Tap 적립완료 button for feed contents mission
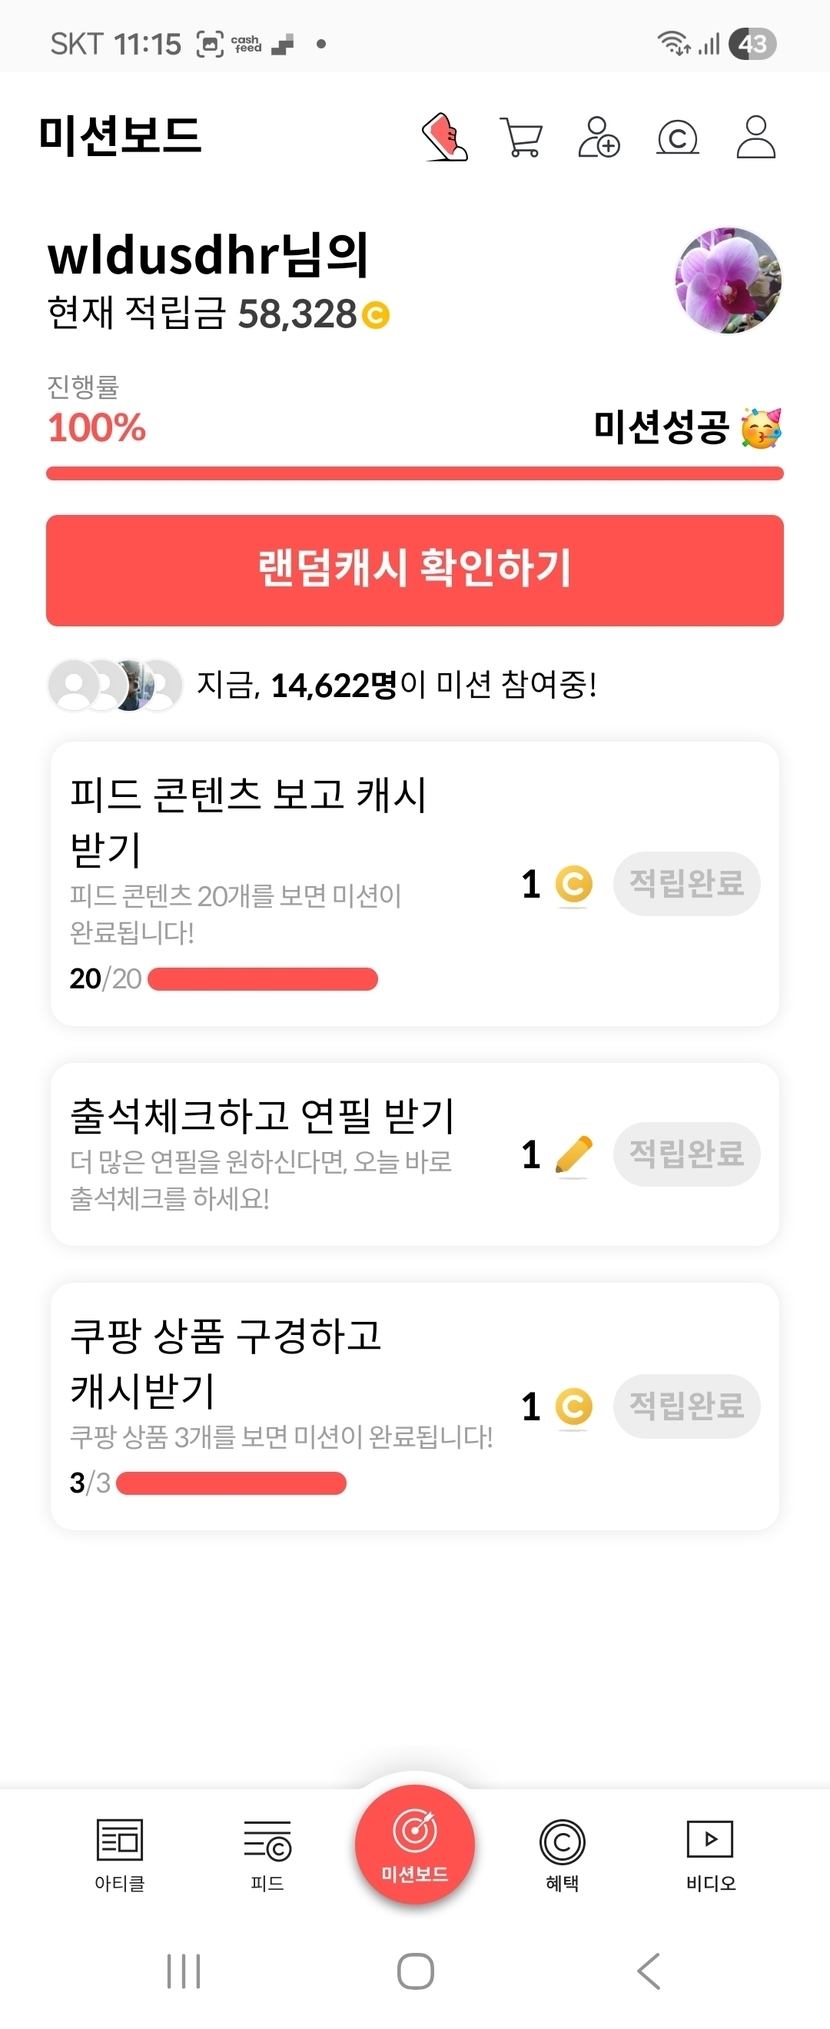Viewport: 830px width, 2029px height. (686, 883)
